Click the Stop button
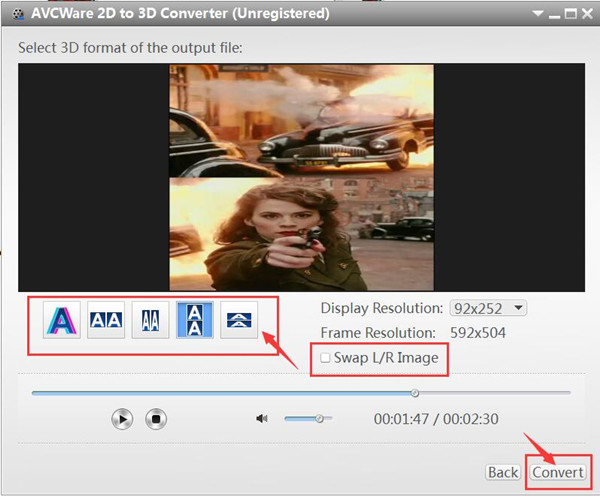Image resolution: width=600 pixels, height=496 pixels. pos(156,419)
